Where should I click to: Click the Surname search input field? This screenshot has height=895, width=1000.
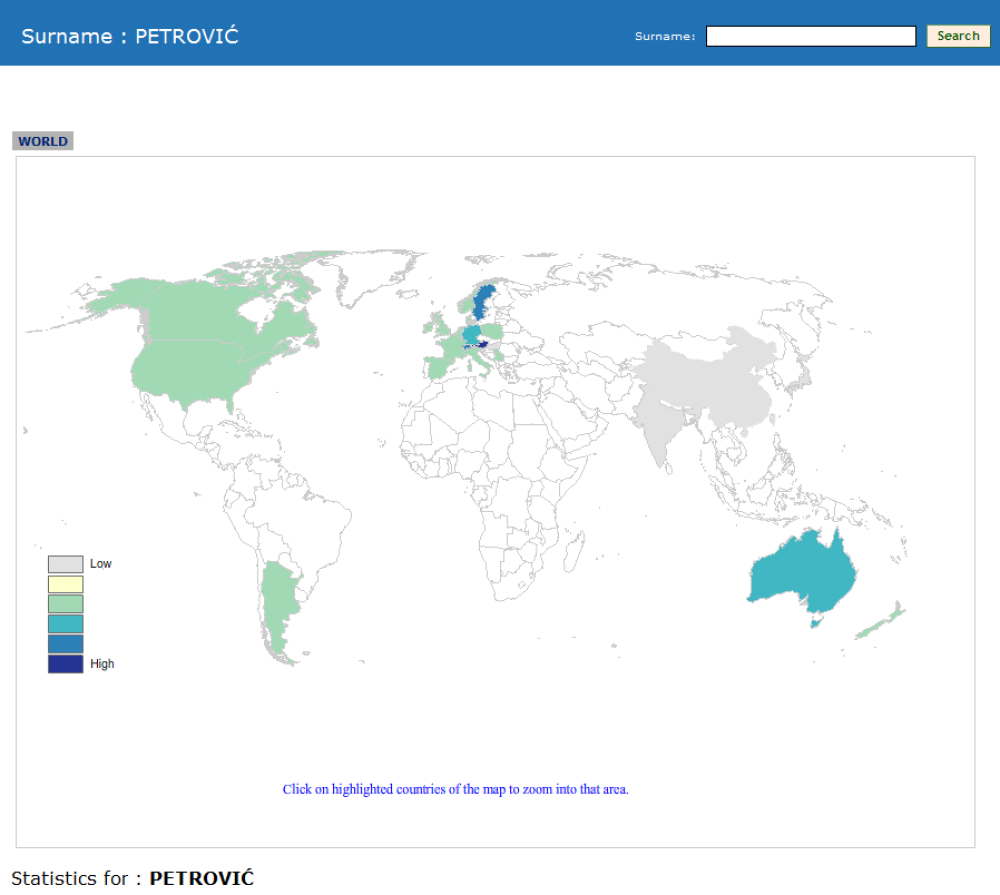tap(810, 36)
